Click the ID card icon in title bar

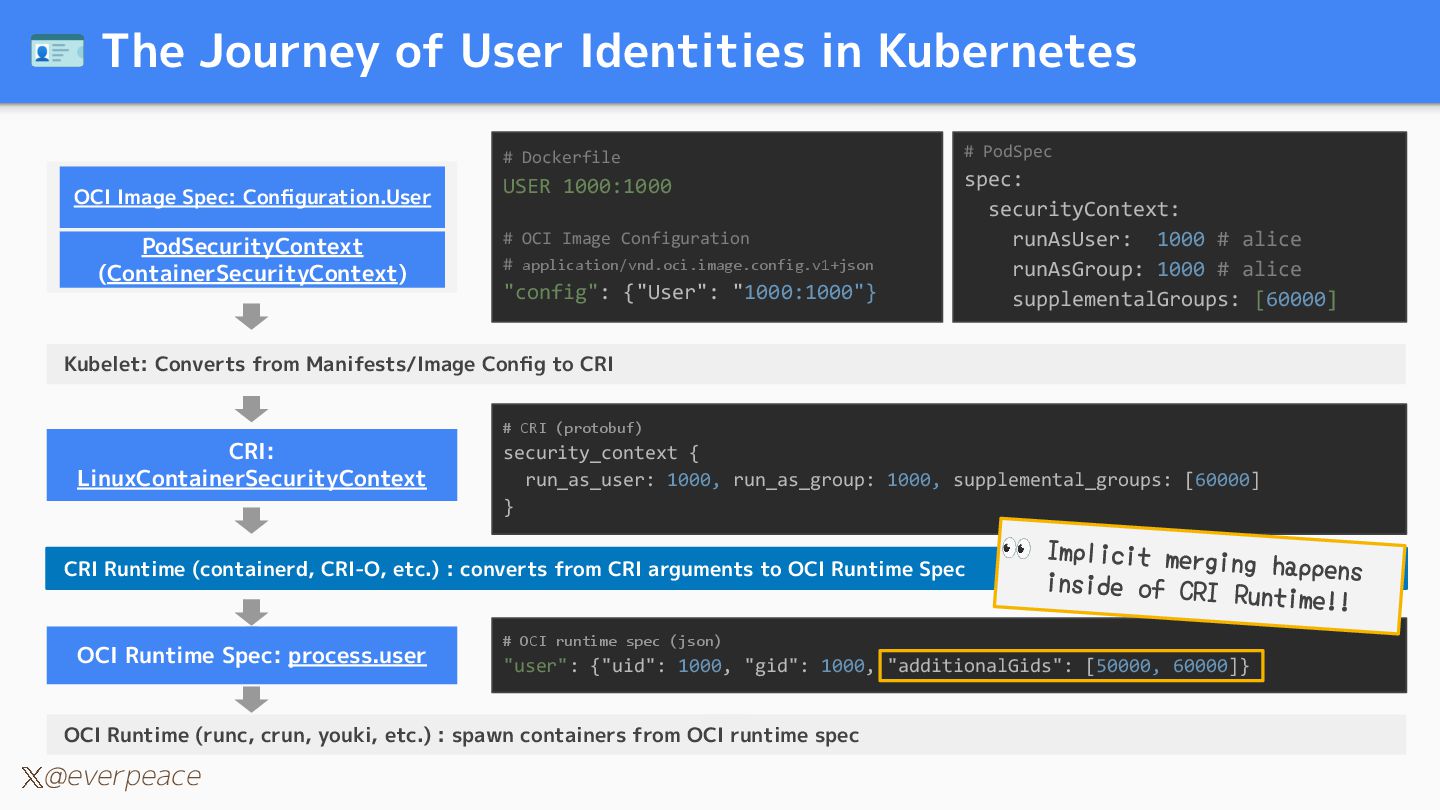(x=57, y=50)
